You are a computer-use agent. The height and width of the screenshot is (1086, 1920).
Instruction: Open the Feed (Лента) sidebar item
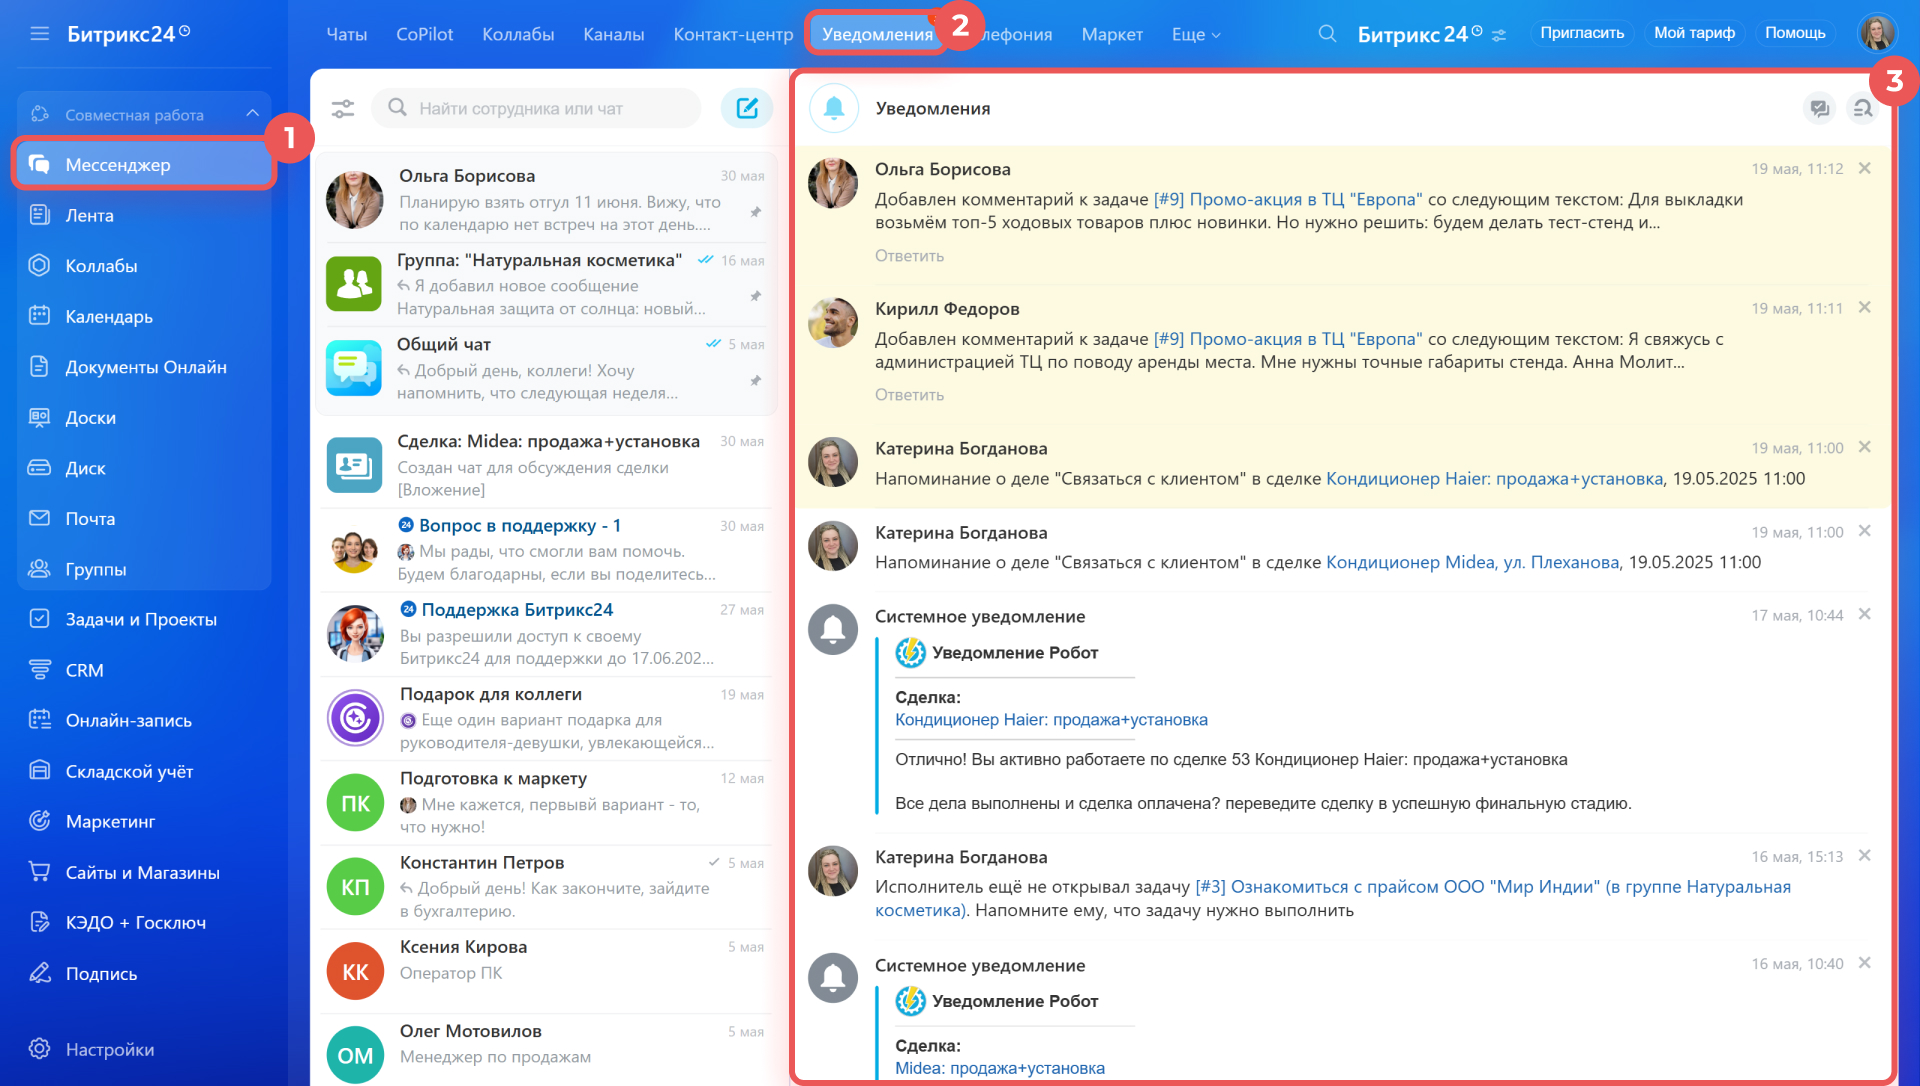coord(144,215)
